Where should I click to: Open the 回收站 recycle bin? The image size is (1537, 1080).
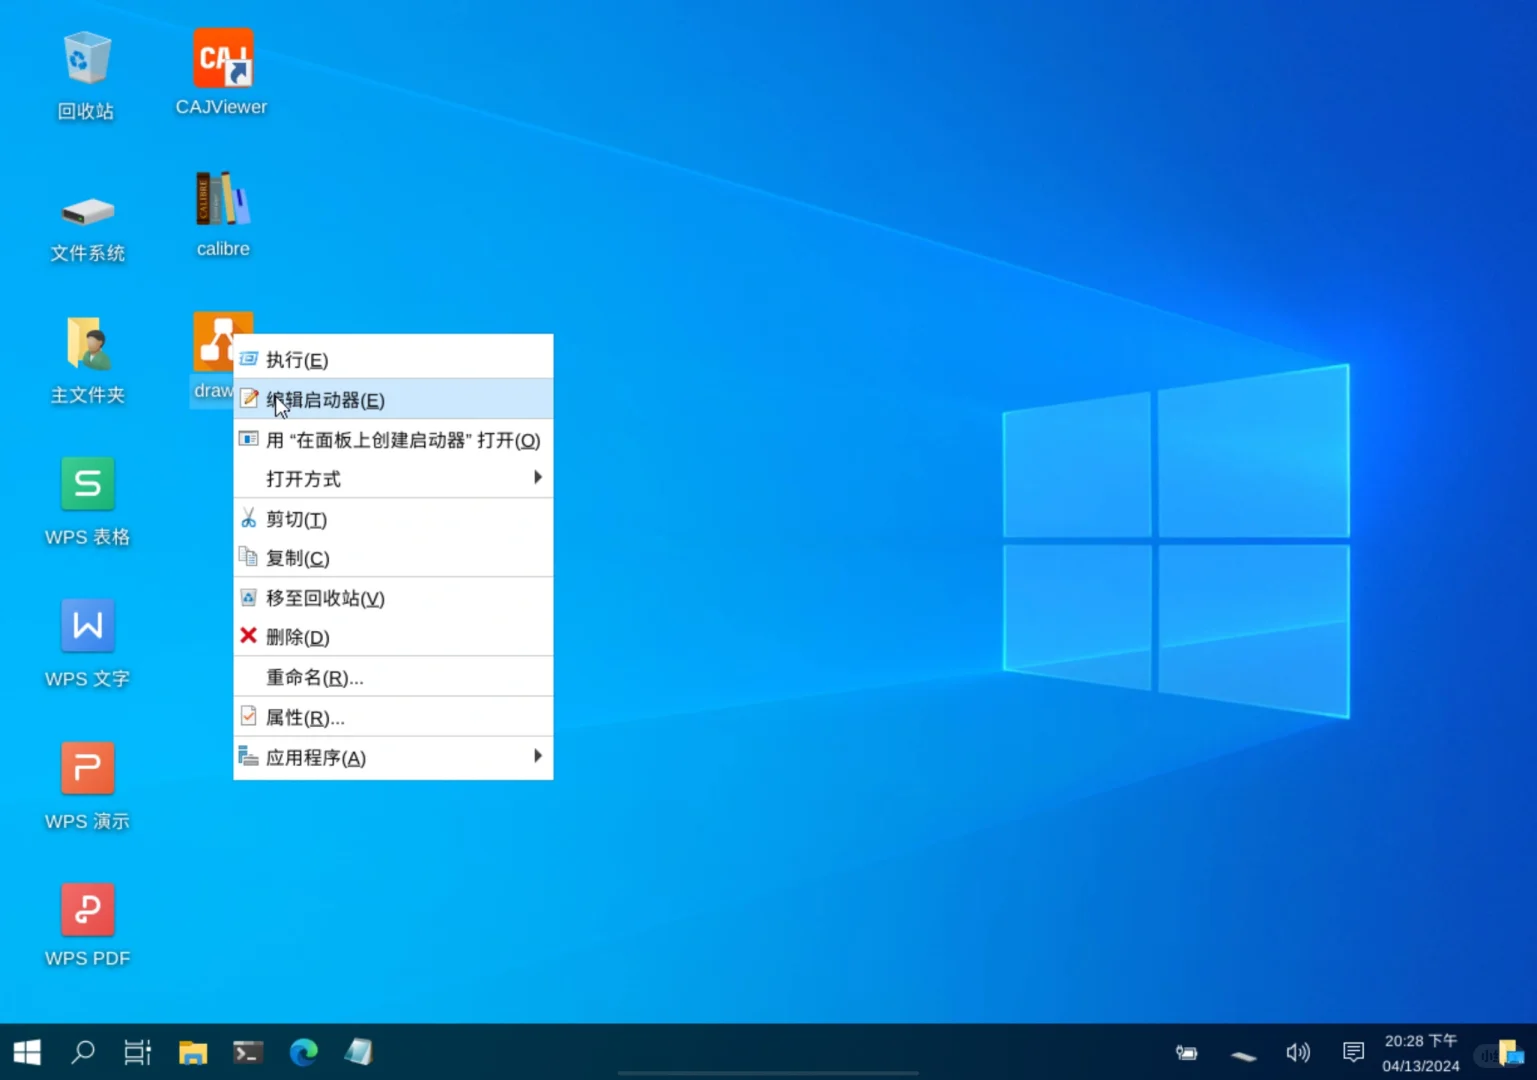[85, 55]
